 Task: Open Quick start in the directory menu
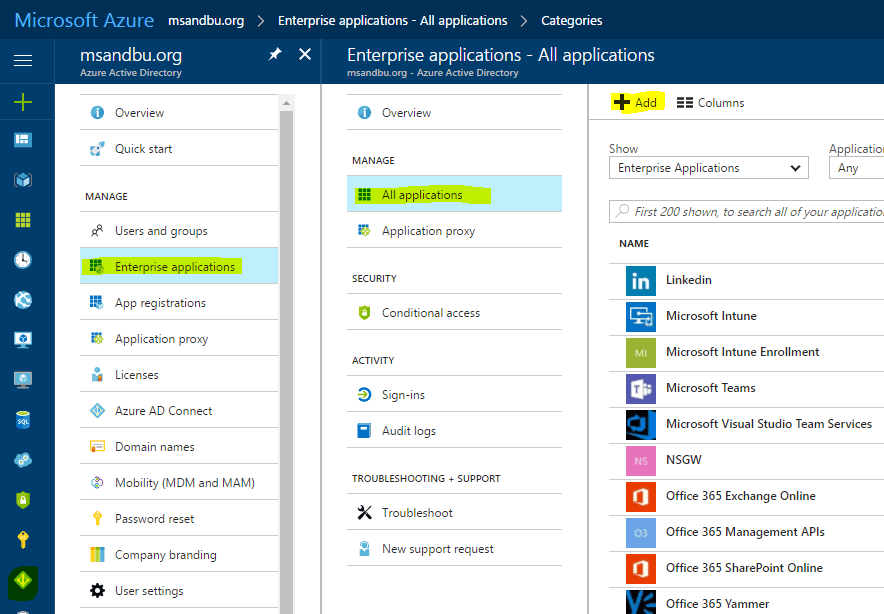pos(179,148)
